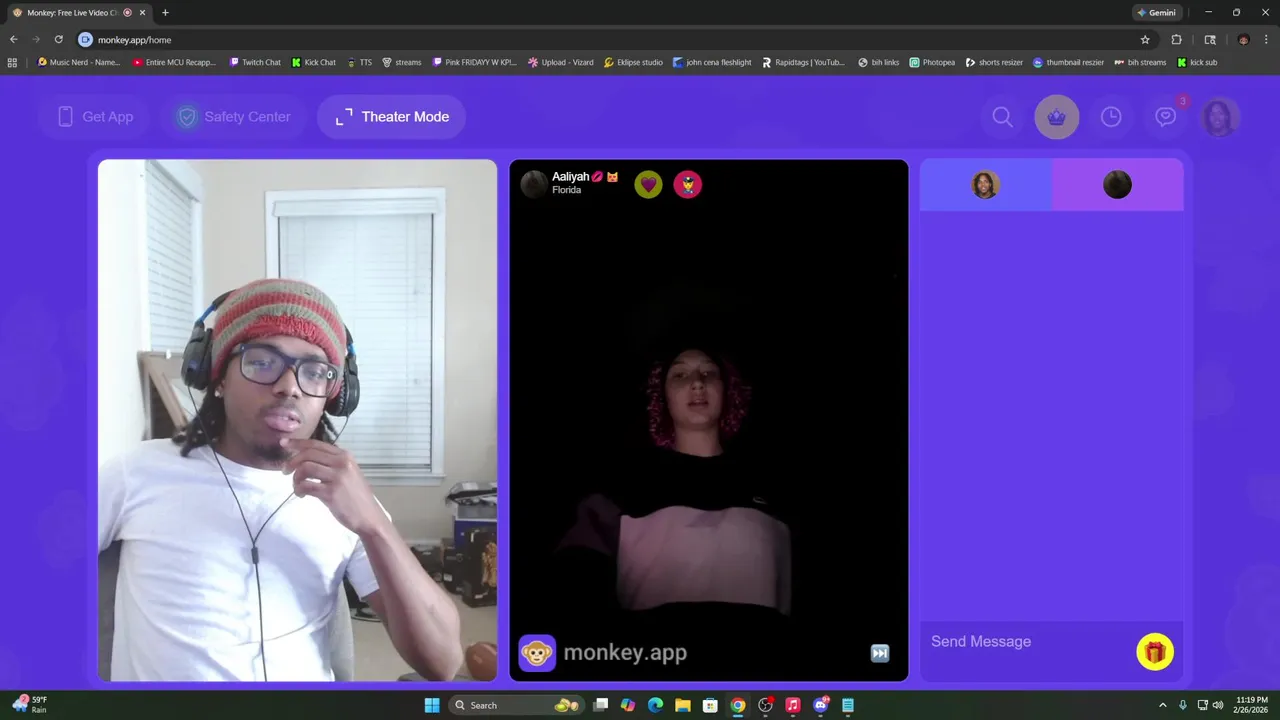Open Pink FRIDAYY bookmark
This screenshot has height=720, width=1280.
pyautogui.click(x=474, y=62)
